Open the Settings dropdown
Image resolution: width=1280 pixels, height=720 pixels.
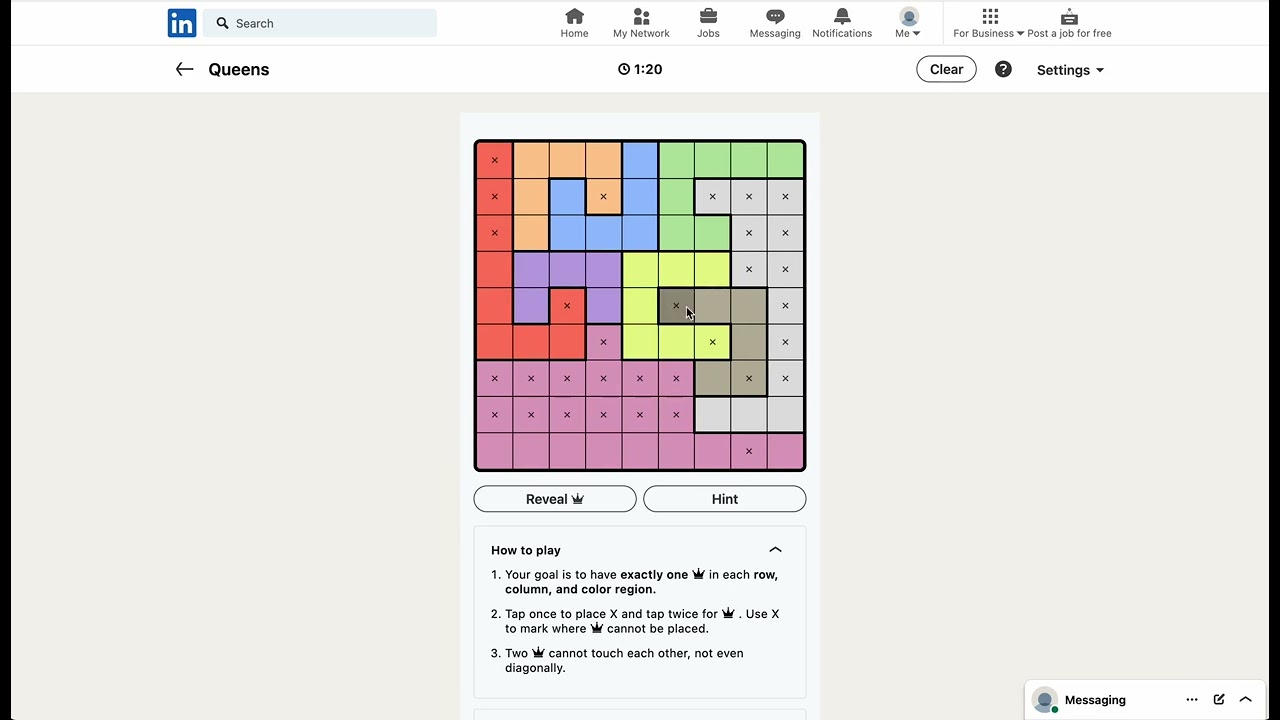point(1070,70)
